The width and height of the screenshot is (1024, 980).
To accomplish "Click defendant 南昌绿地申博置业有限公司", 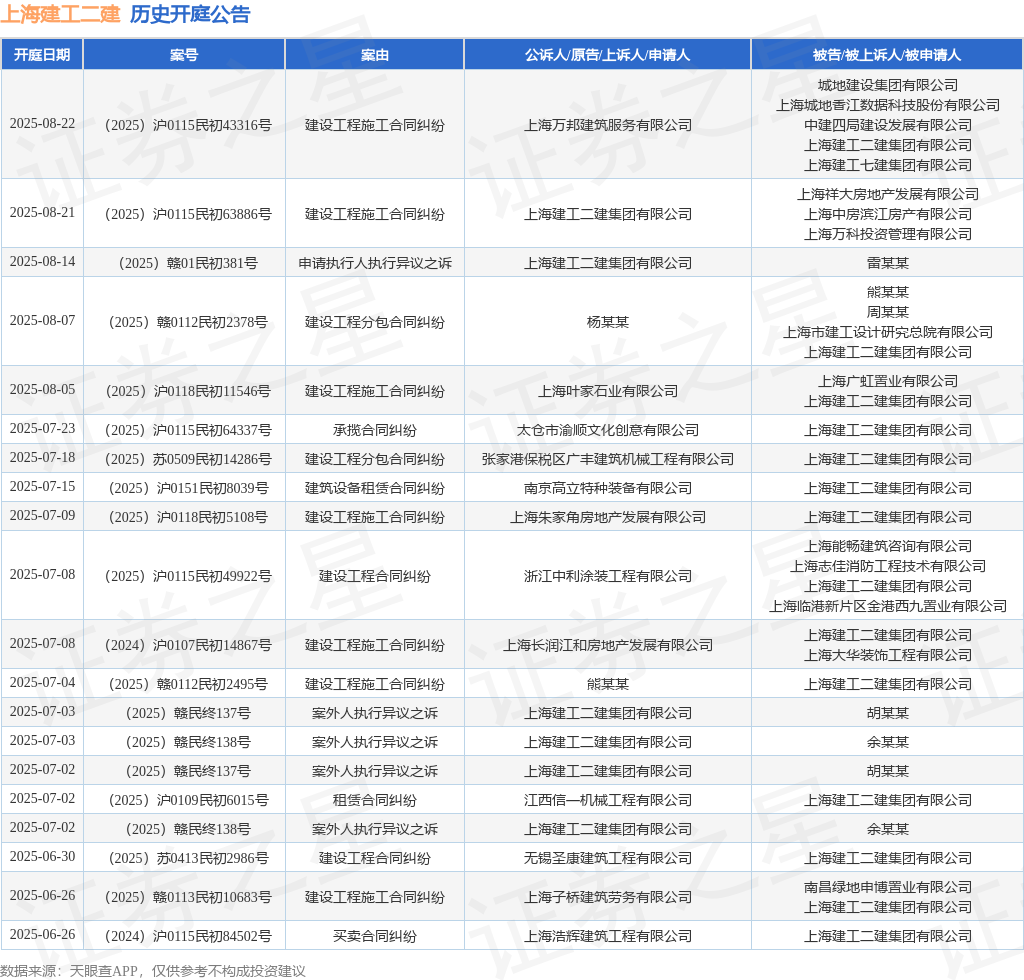I will [888, 887].
